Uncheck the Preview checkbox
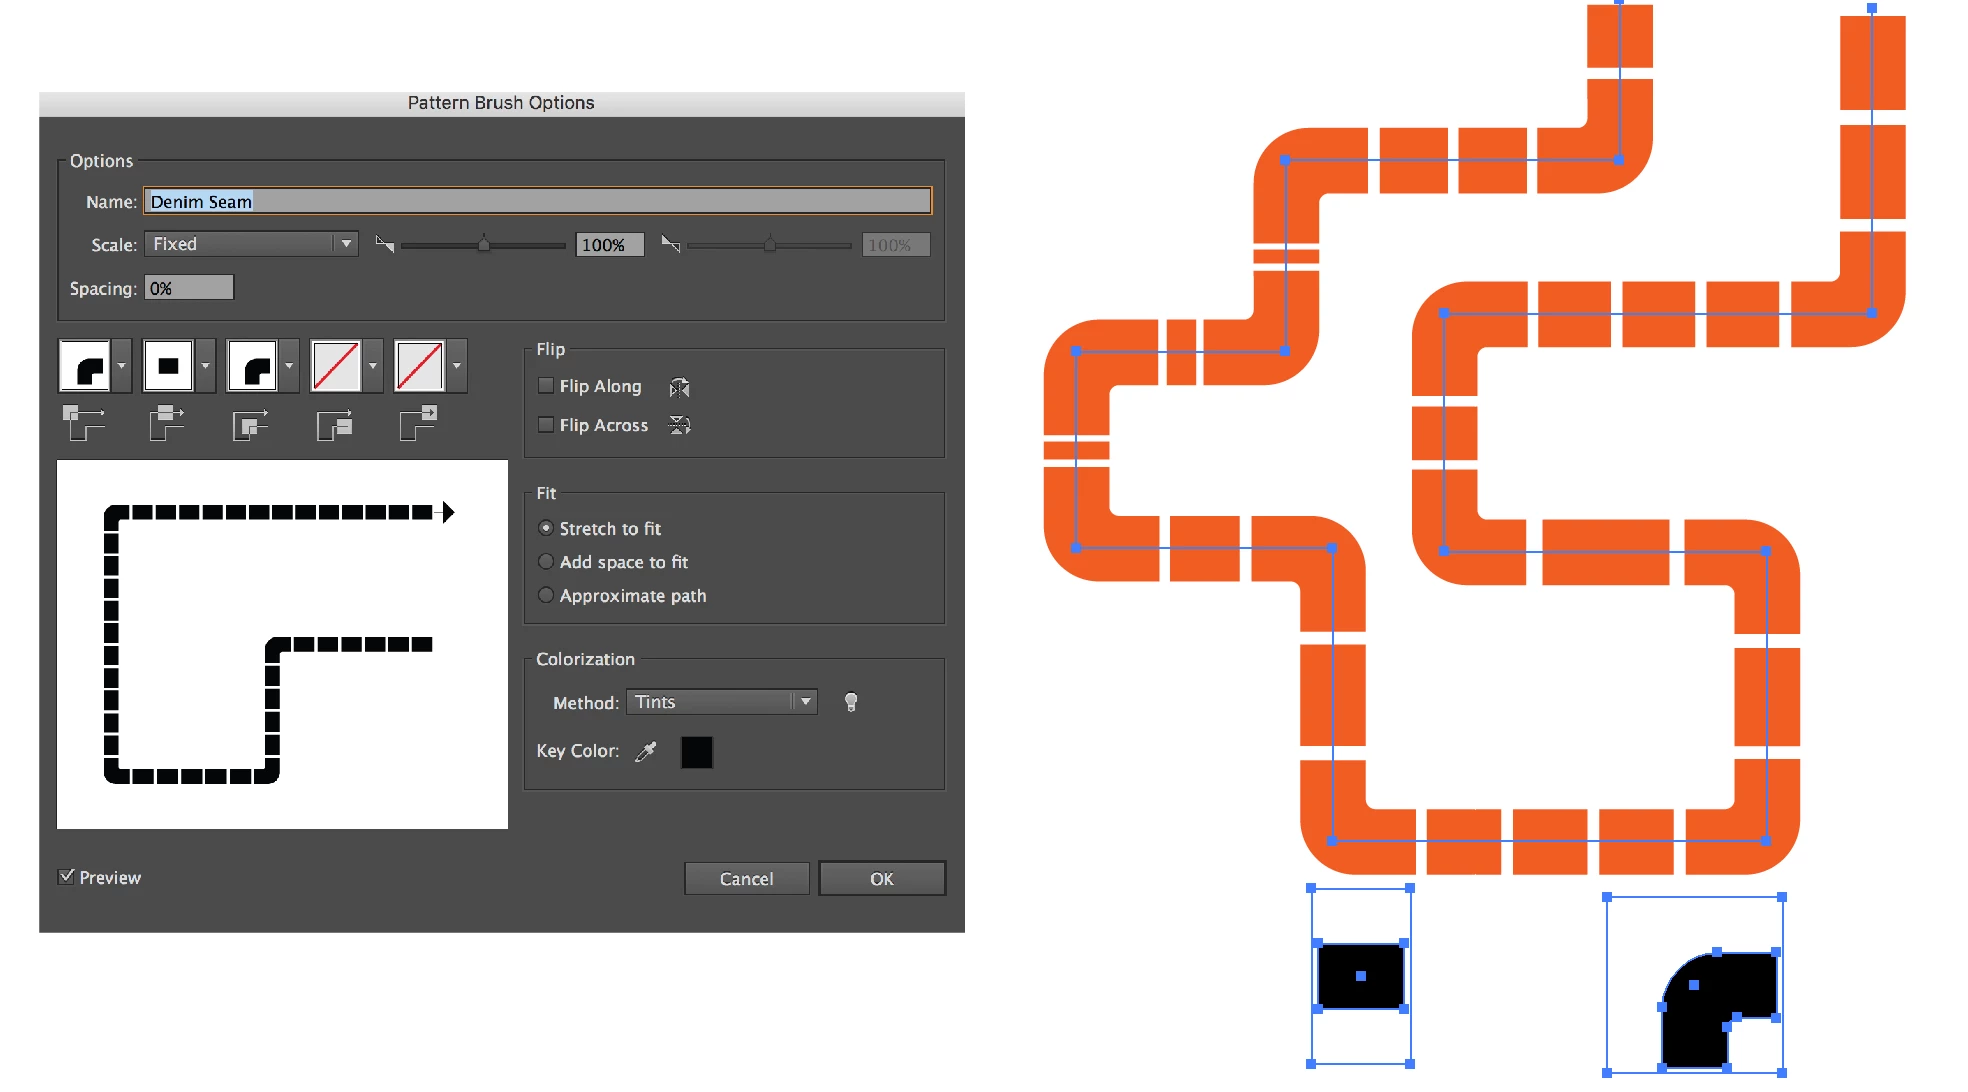 pyautogui.click(x=67, y=877)
